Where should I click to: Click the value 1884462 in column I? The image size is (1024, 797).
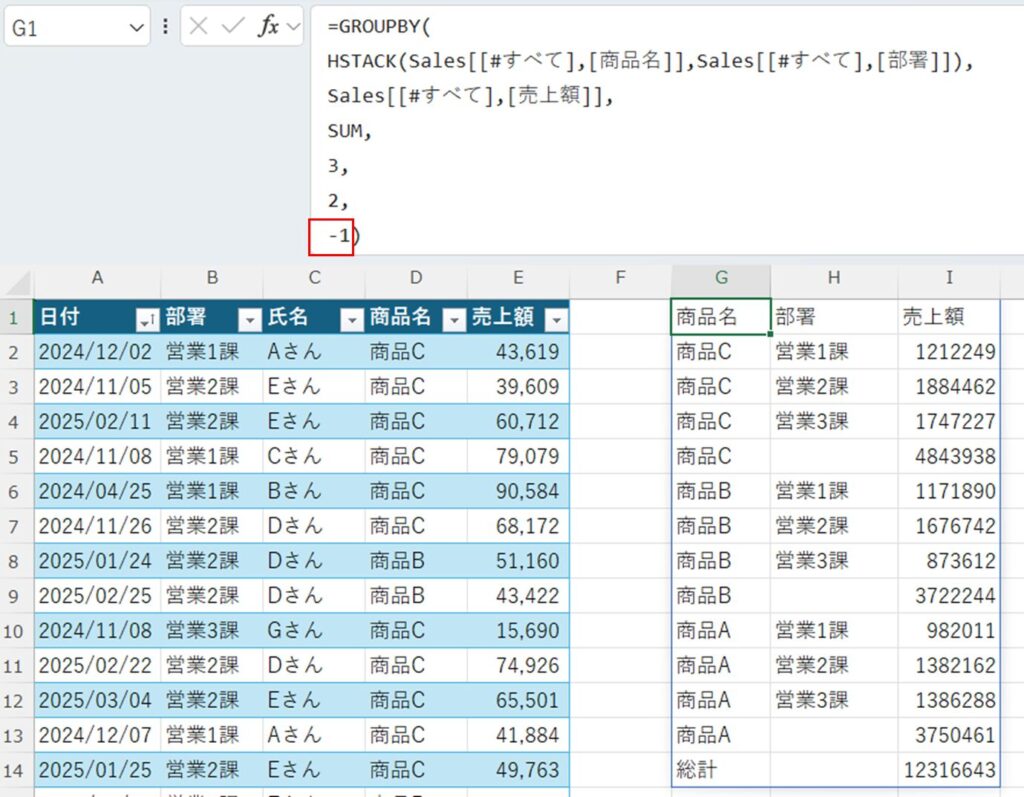949,386
